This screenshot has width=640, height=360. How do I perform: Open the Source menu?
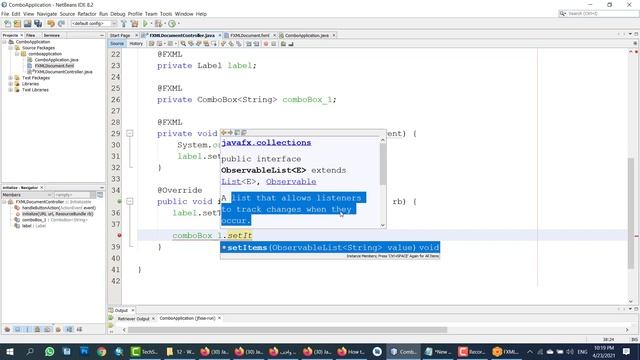(67, 14)
